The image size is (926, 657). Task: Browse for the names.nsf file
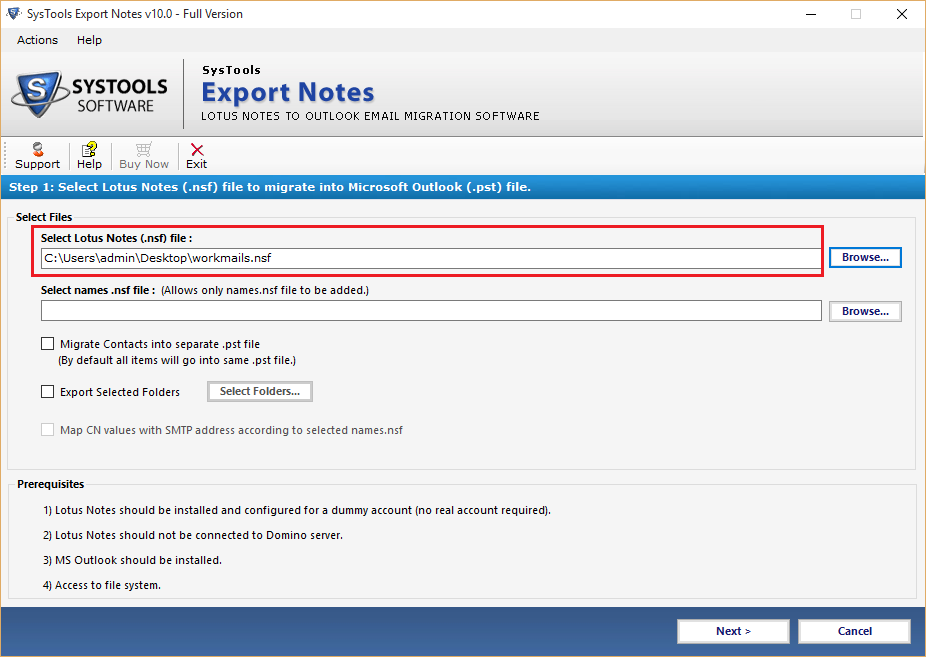(x=865, y=311)
